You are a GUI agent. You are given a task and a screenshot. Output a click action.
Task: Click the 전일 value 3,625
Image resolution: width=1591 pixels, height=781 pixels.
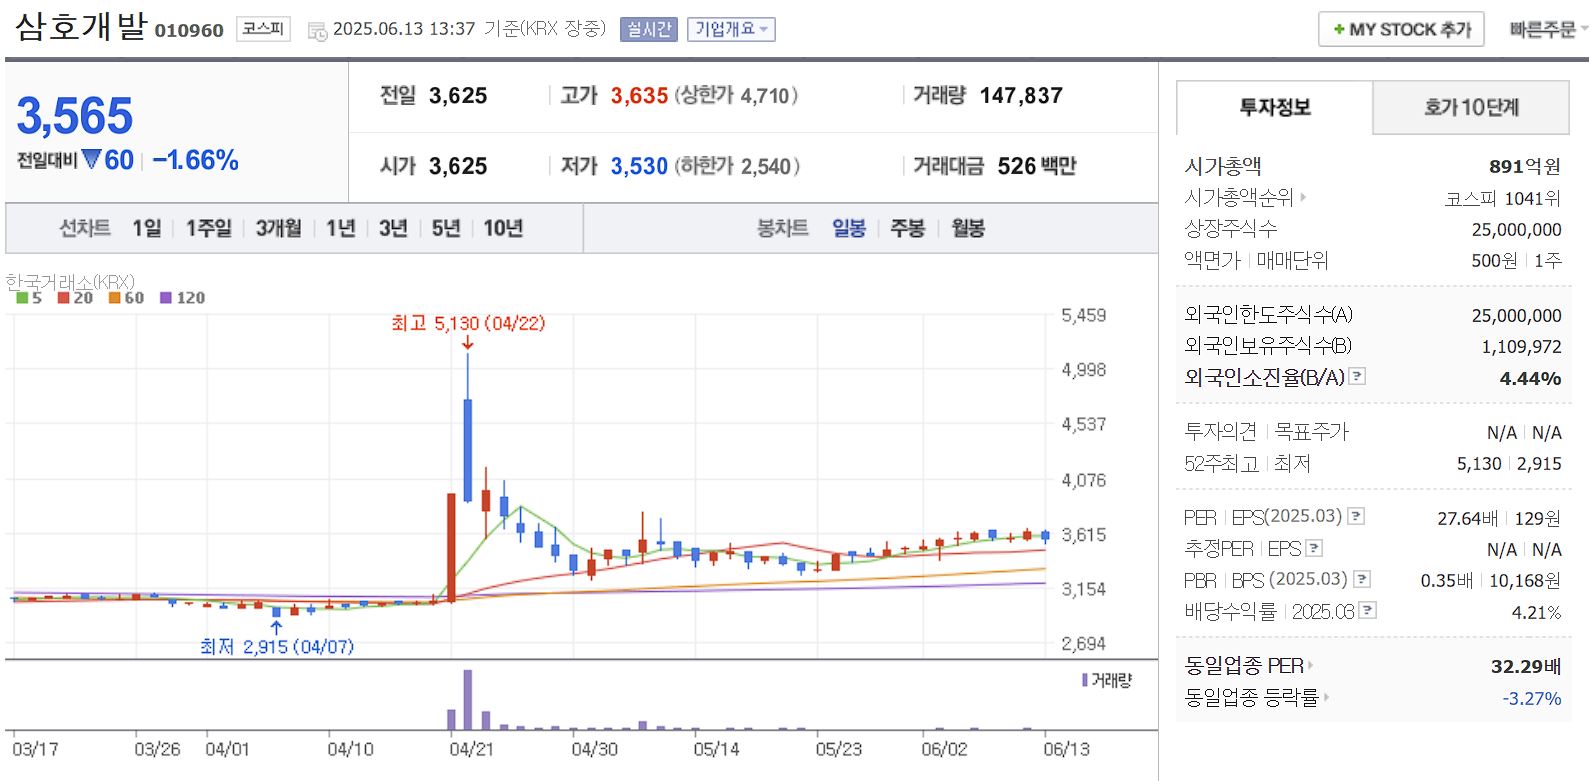coord(458,96)
